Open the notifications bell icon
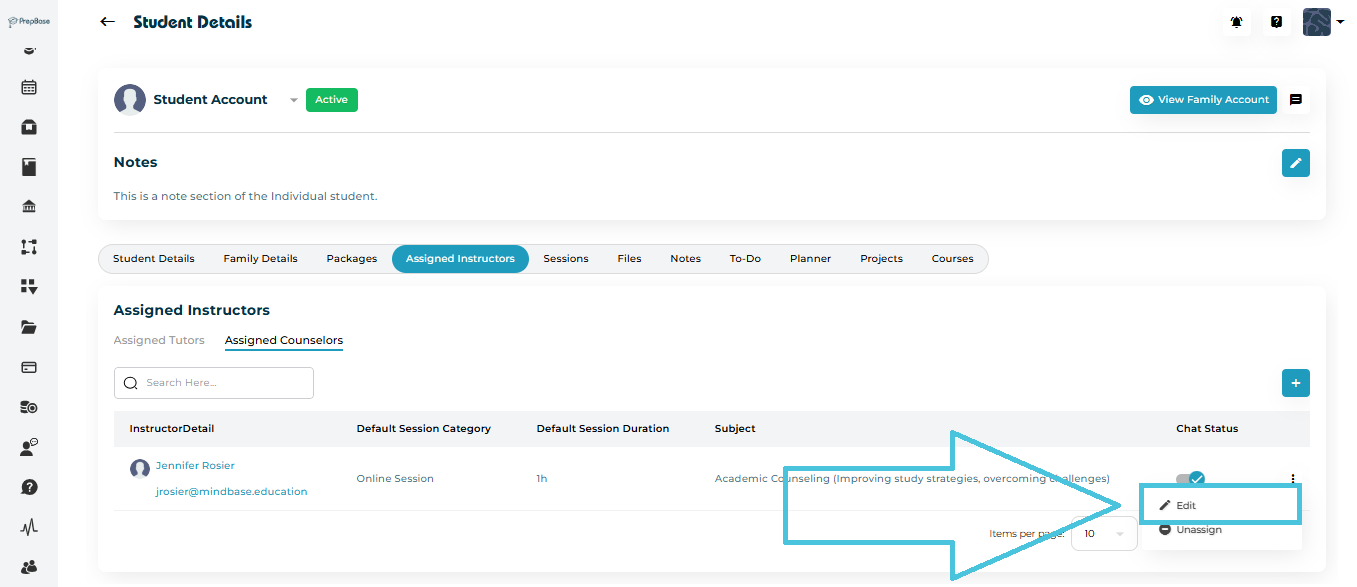The height and width of the screenshot is (587, 1357). 1237,22
